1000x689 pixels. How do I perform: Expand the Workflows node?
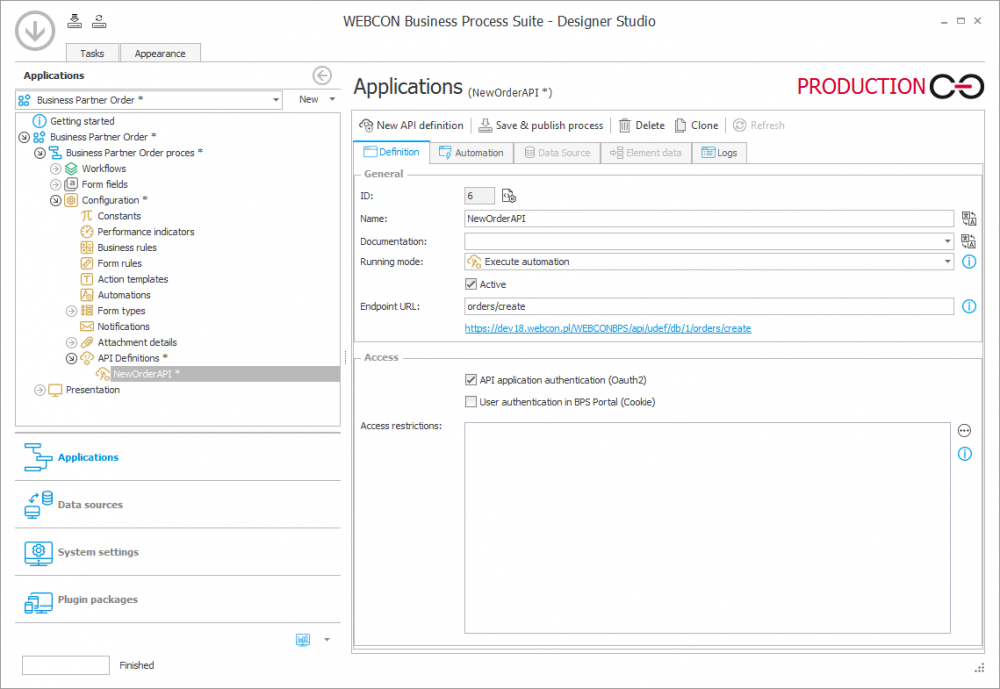(55, 168)
